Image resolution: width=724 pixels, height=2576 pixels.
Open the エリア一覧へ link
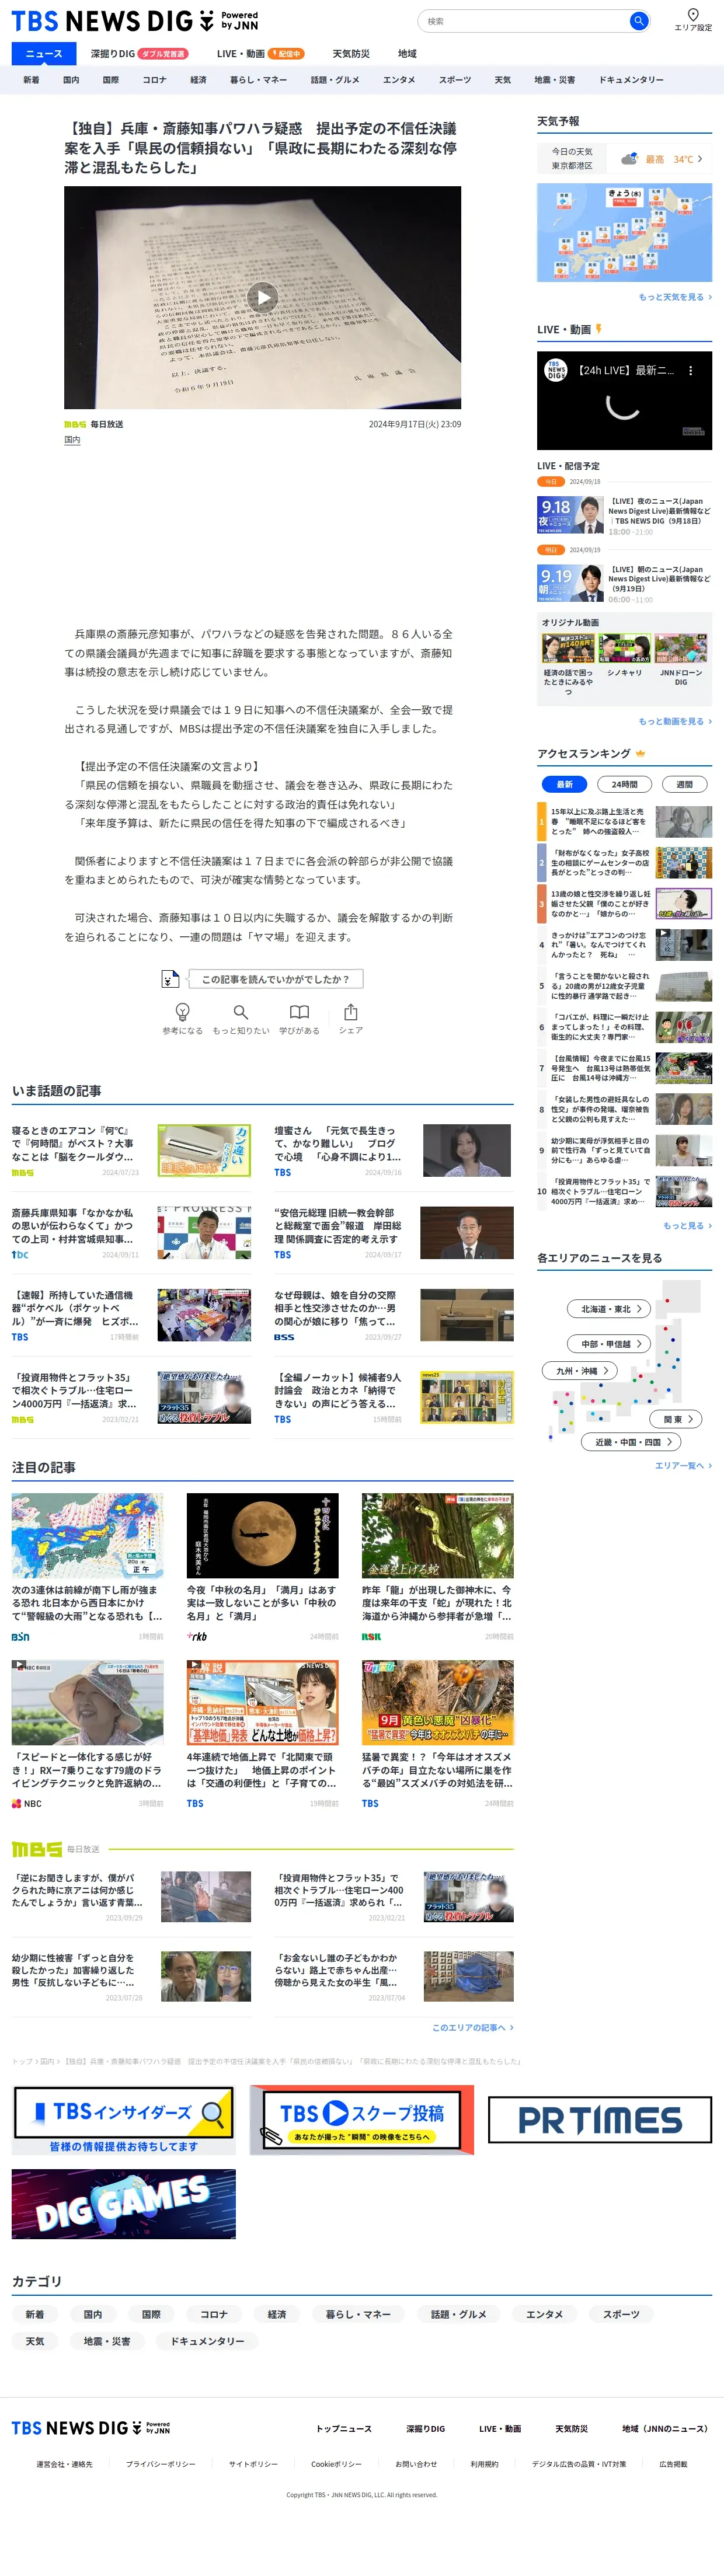[683, 1465]
